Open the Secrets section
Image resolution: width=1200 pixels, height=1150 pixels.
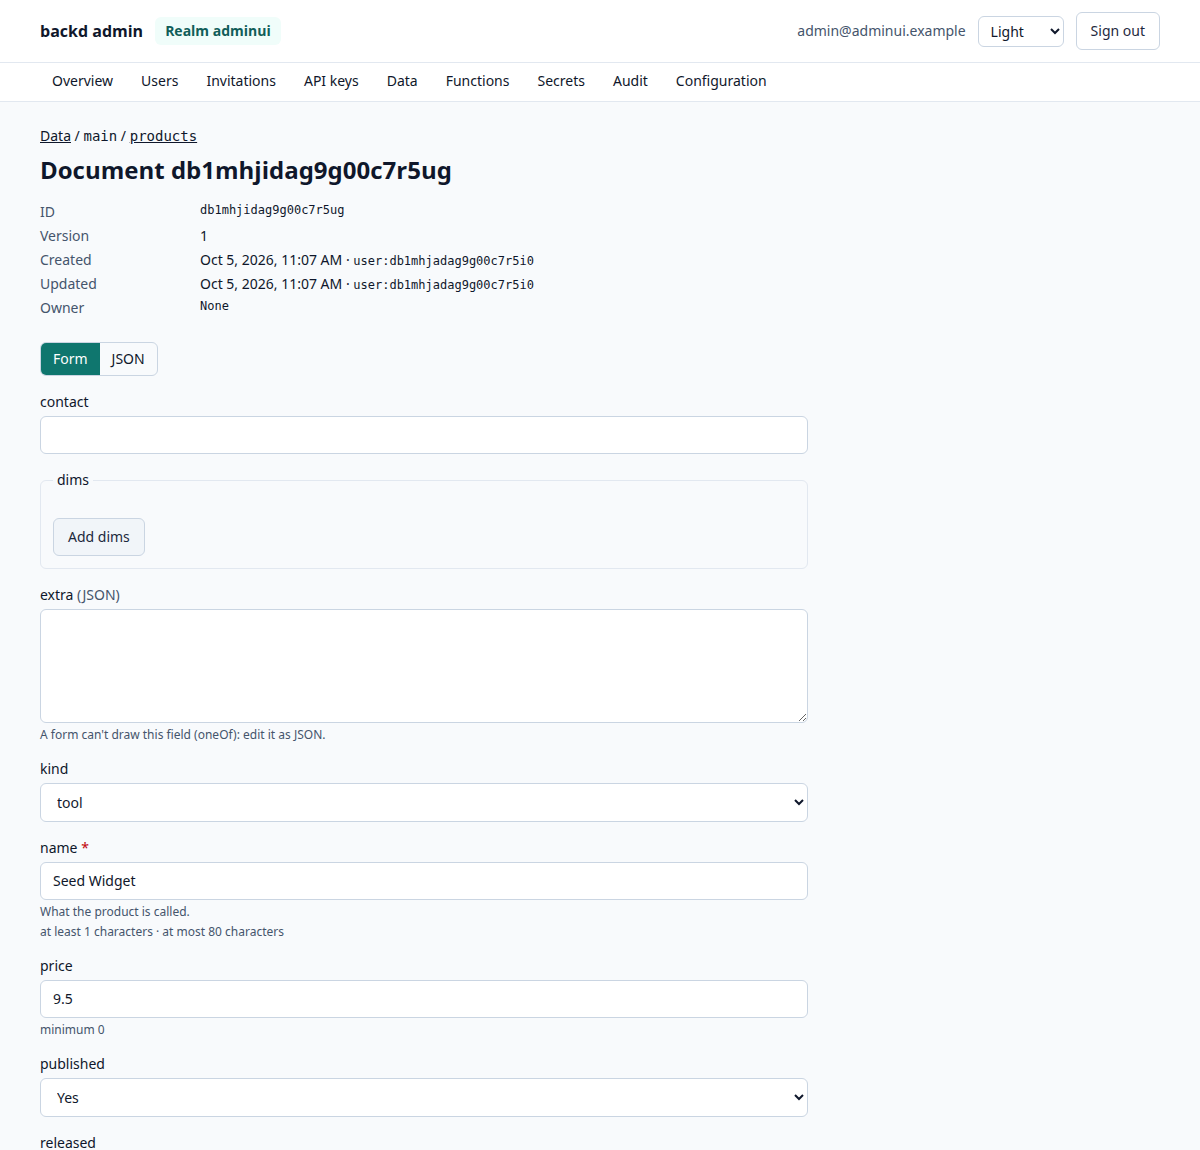[561, 81]
